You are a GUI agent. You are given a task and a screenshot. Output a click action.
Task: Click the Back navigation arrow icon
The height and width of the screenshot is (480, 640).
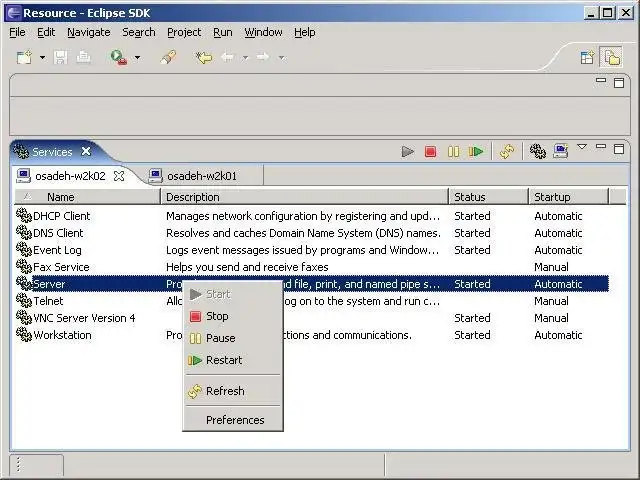[x=227, y=57]
